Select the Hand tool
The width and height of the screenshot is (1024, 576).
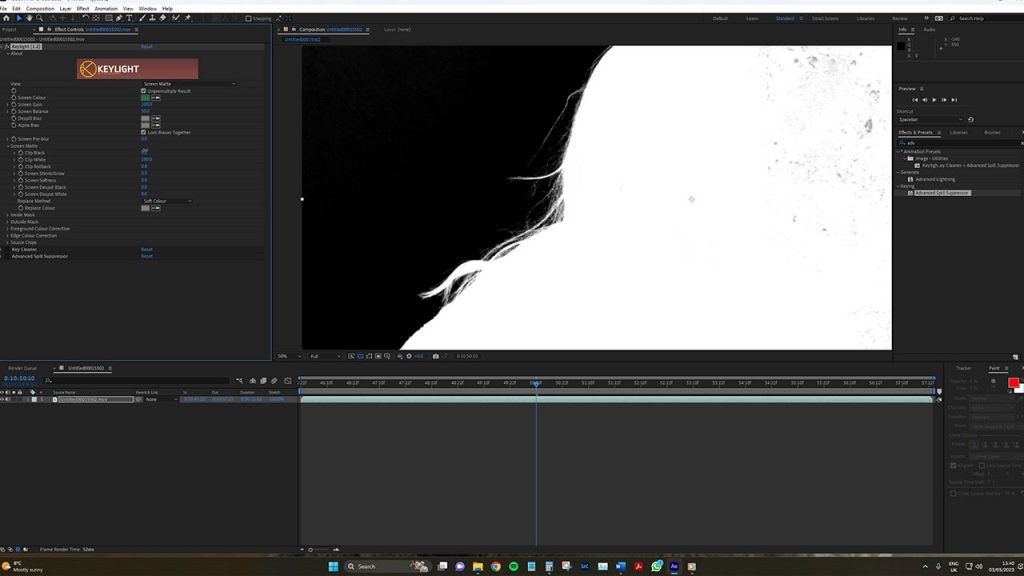click(x=29, y=18)
